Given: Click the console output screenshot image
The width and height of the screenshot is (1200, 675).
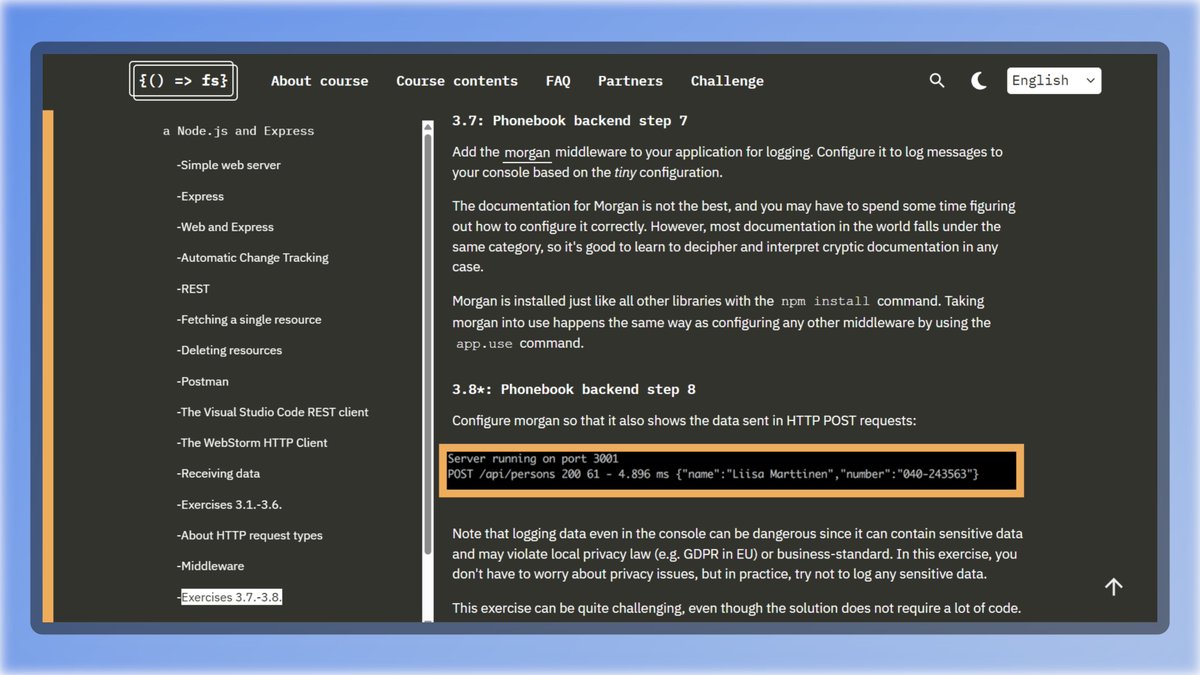Looking at the screenshot, I should (x=730, y=470).
